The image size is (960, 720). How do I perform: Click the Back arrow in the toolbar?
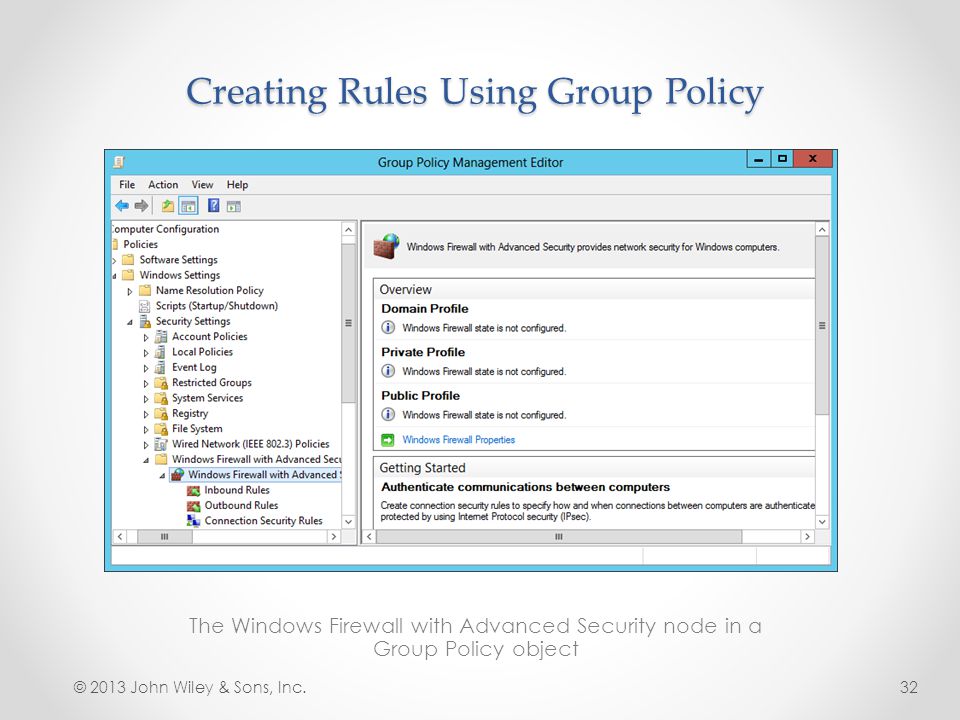(122, 206)
